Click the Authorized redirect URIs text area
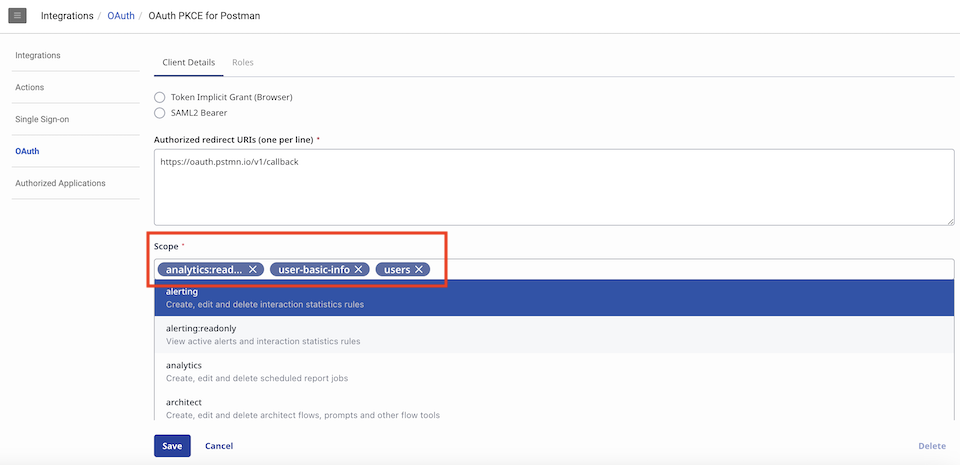 (x=554, y=190)
